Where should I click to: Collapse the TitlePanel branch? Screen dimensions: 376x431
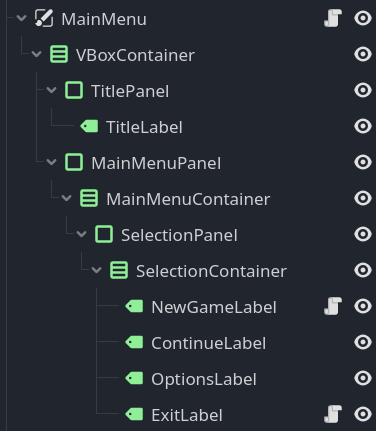pyautogui.click(x=51, y=90)
